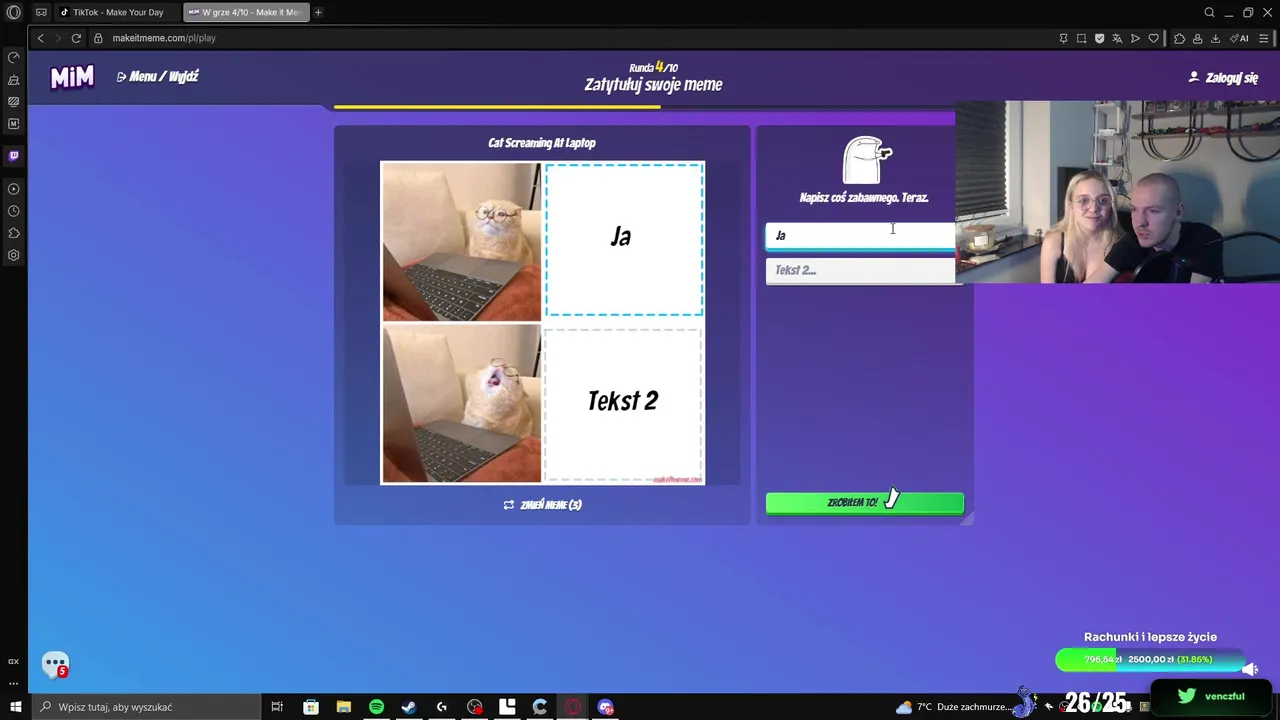Click the padlock site security icon
The image size is (1280, 720).
[x=98, y=38]
